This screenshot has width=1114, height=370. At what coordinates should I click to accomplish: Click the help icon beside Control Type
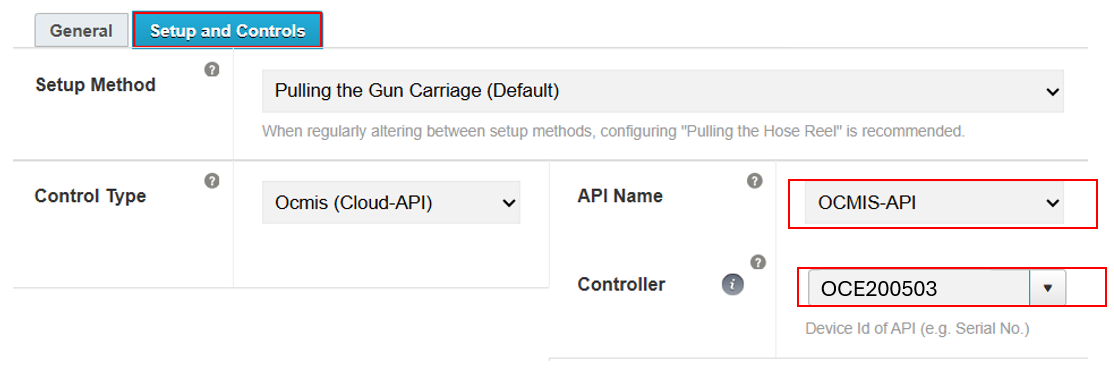coord(211,180)
